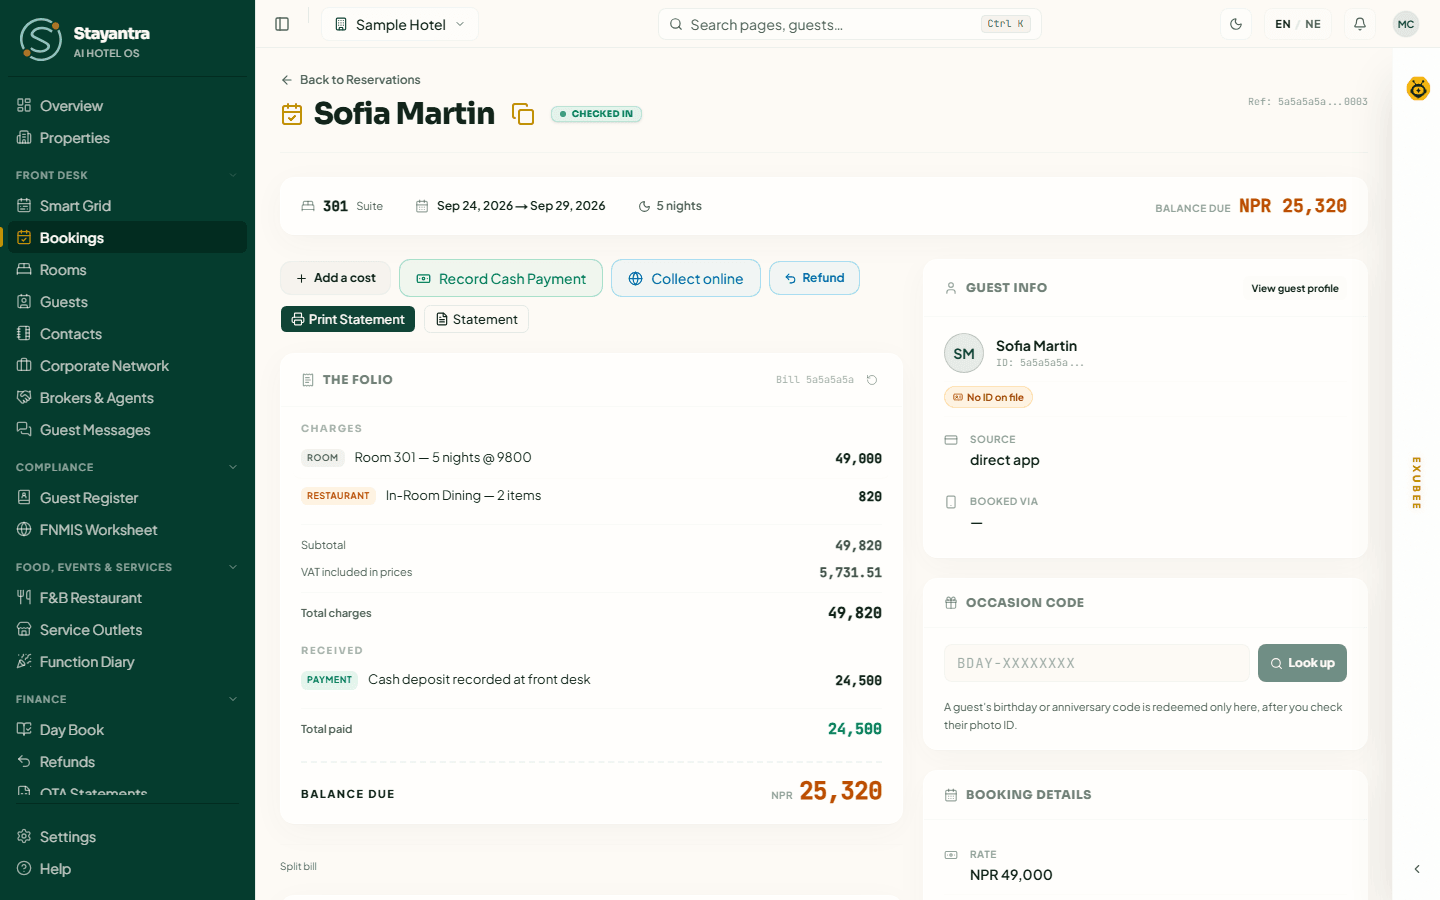Open the Sample Hotel property dropdown
The width and height of the screenshot is (1440, 900).
coord(400,24)
